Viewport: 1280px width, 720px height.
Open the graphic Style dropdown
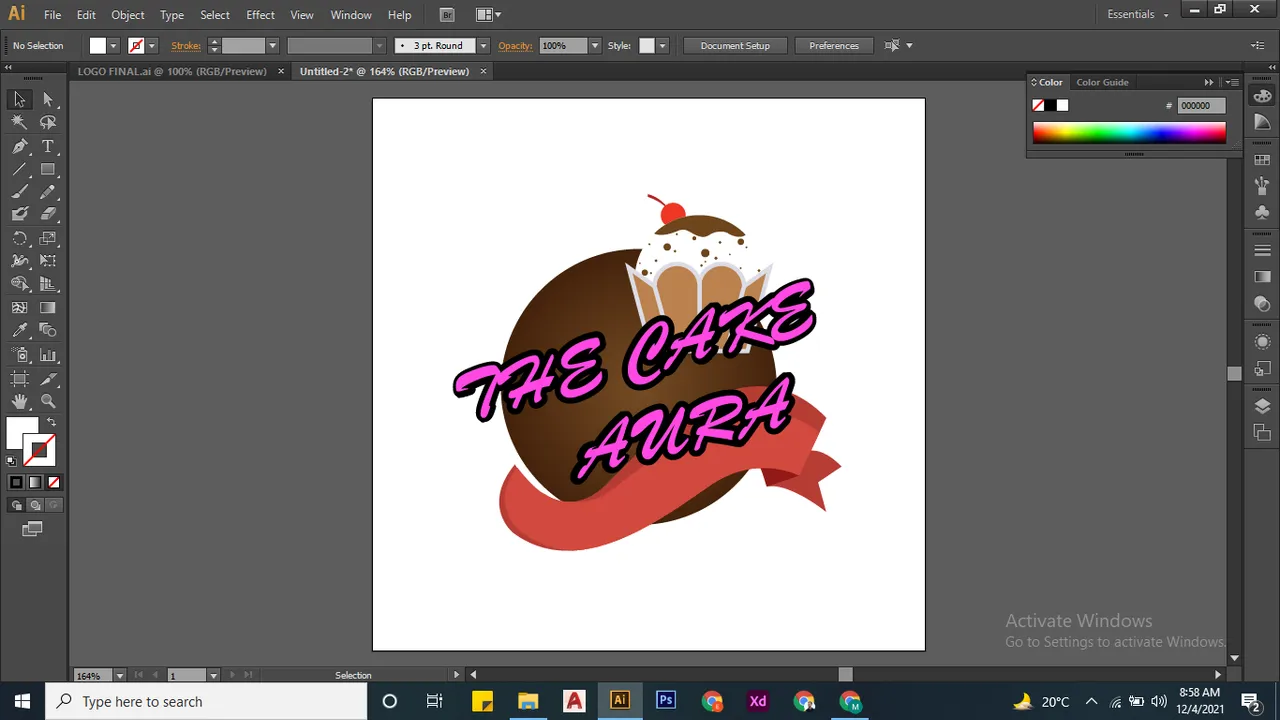pos(662,46)
